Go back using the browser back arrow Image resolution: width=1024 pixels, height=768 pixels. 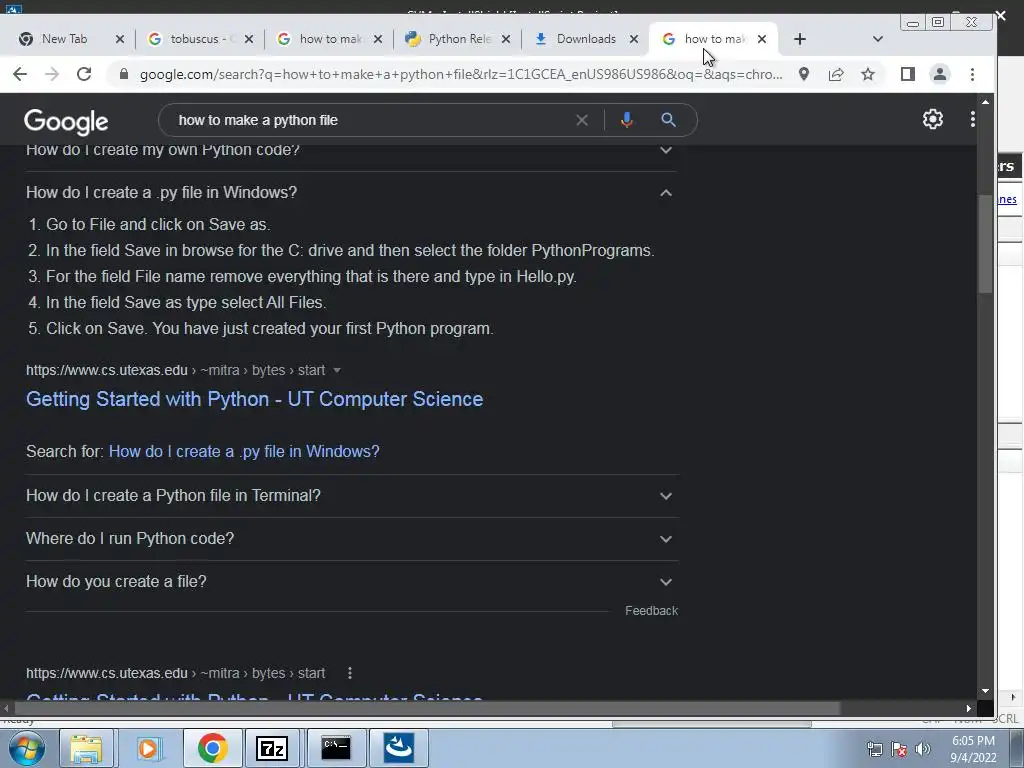click(x=20, y=74)
